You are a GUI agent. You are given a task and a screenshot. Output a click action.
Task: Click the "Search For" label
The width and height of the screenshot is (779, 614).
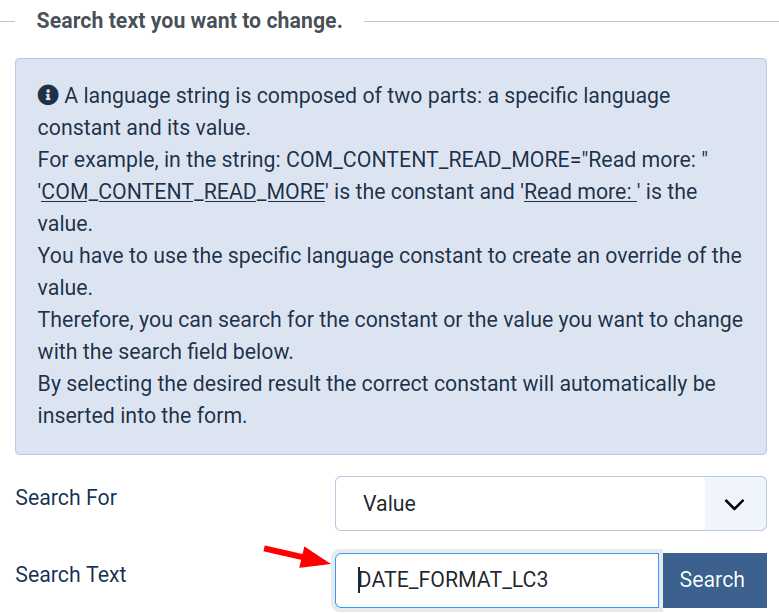click(x=66, y=497)
